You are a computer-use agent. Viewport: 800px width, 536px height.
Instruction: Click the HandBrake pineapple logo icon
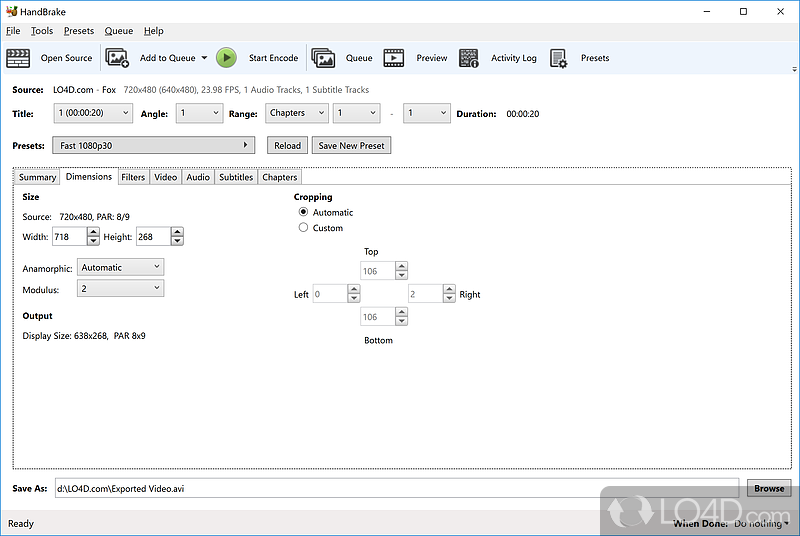(x=11, y=11)
